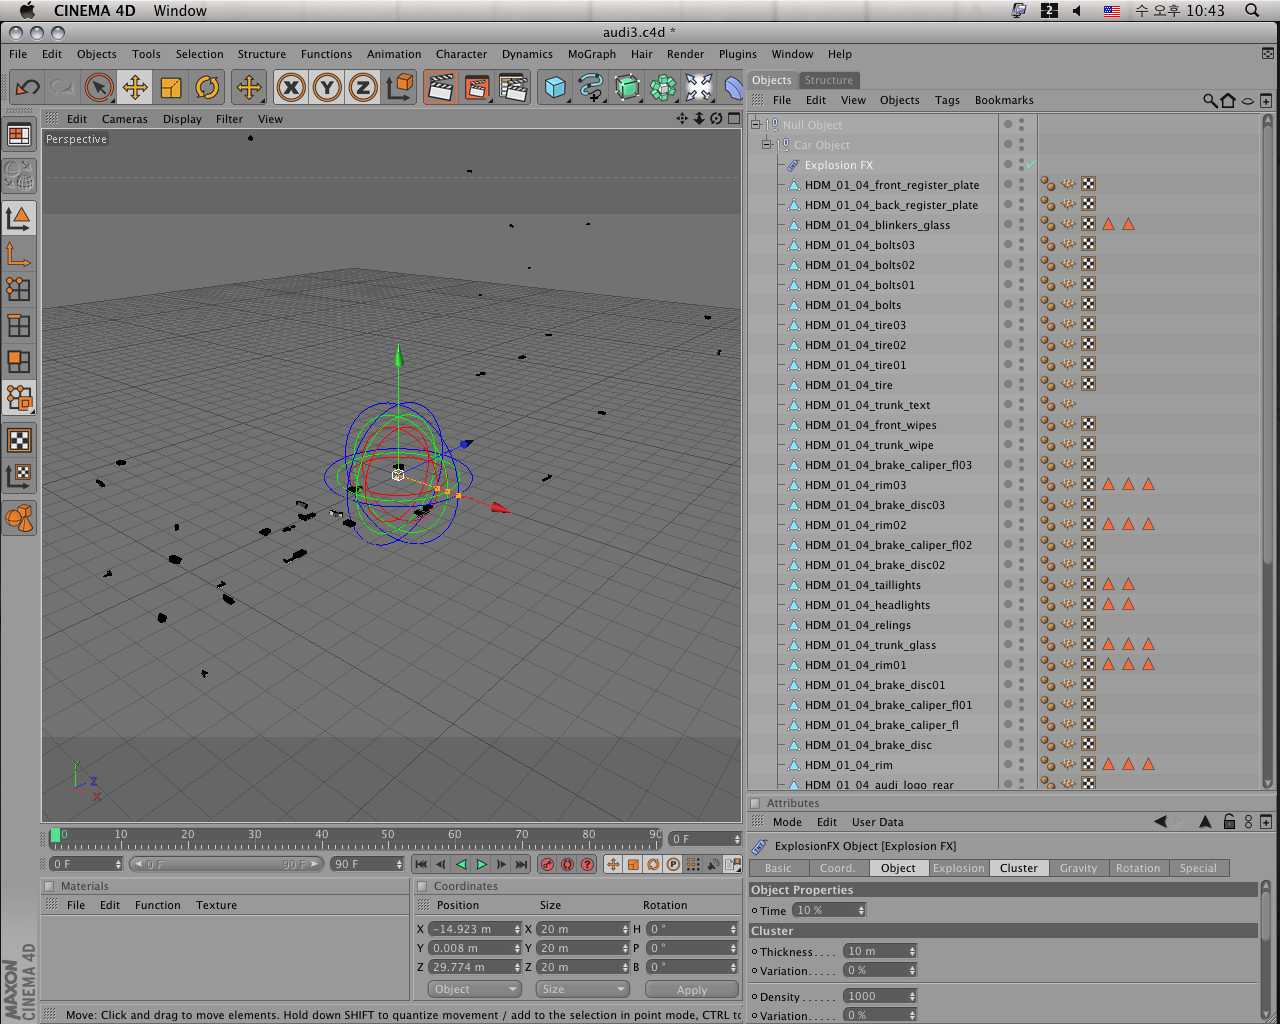Toggle Position keyframe recording
The image size is (1280, 1024).
(x=613, y=864)
